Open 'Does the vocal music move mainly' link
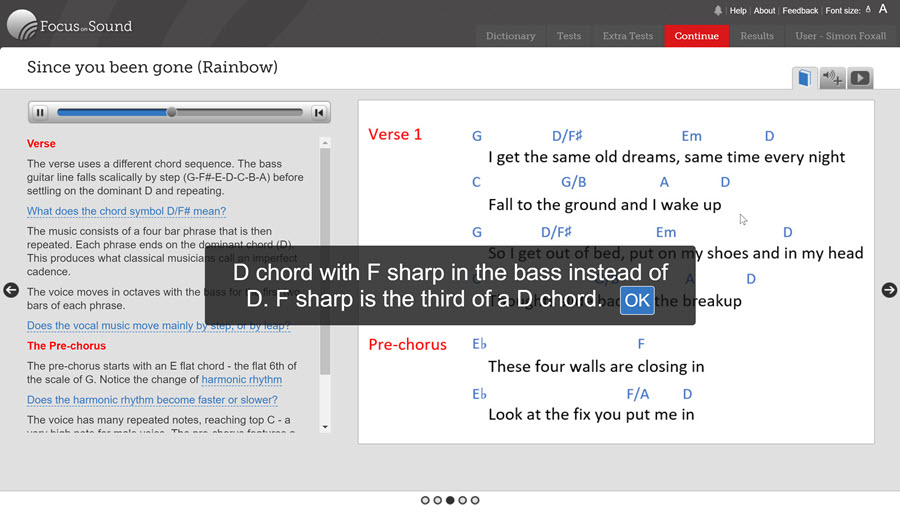 point(158,326)
